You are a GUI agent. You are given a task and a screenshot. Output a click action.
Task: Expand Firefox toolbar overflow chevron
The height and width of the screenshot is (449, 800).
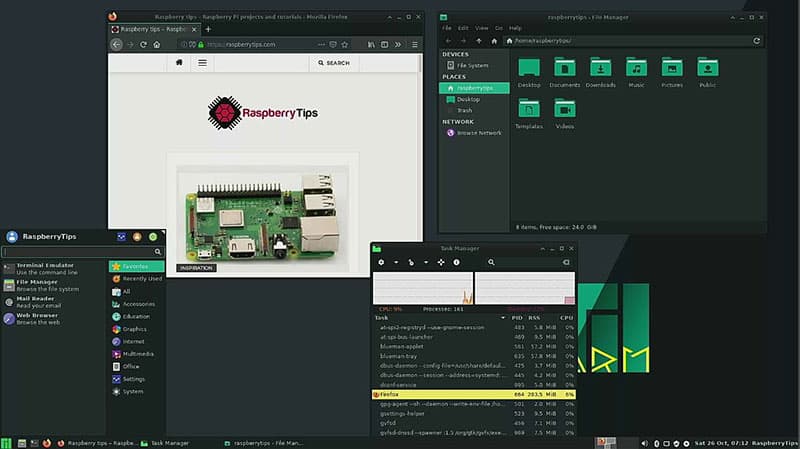398,44
